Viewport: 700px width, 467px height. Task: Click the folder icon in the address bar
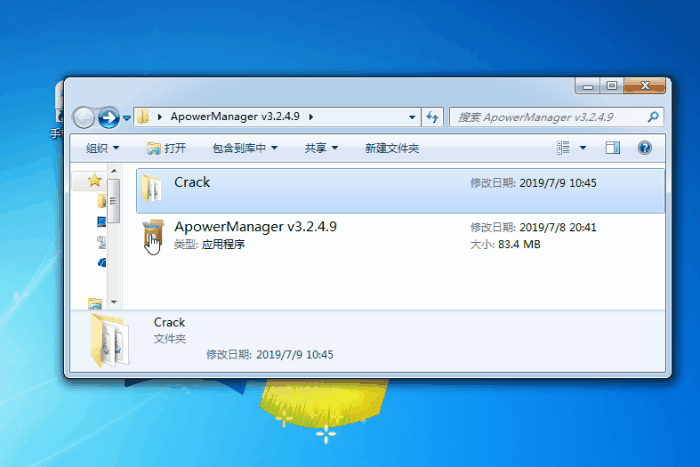(x=143, y=117)
